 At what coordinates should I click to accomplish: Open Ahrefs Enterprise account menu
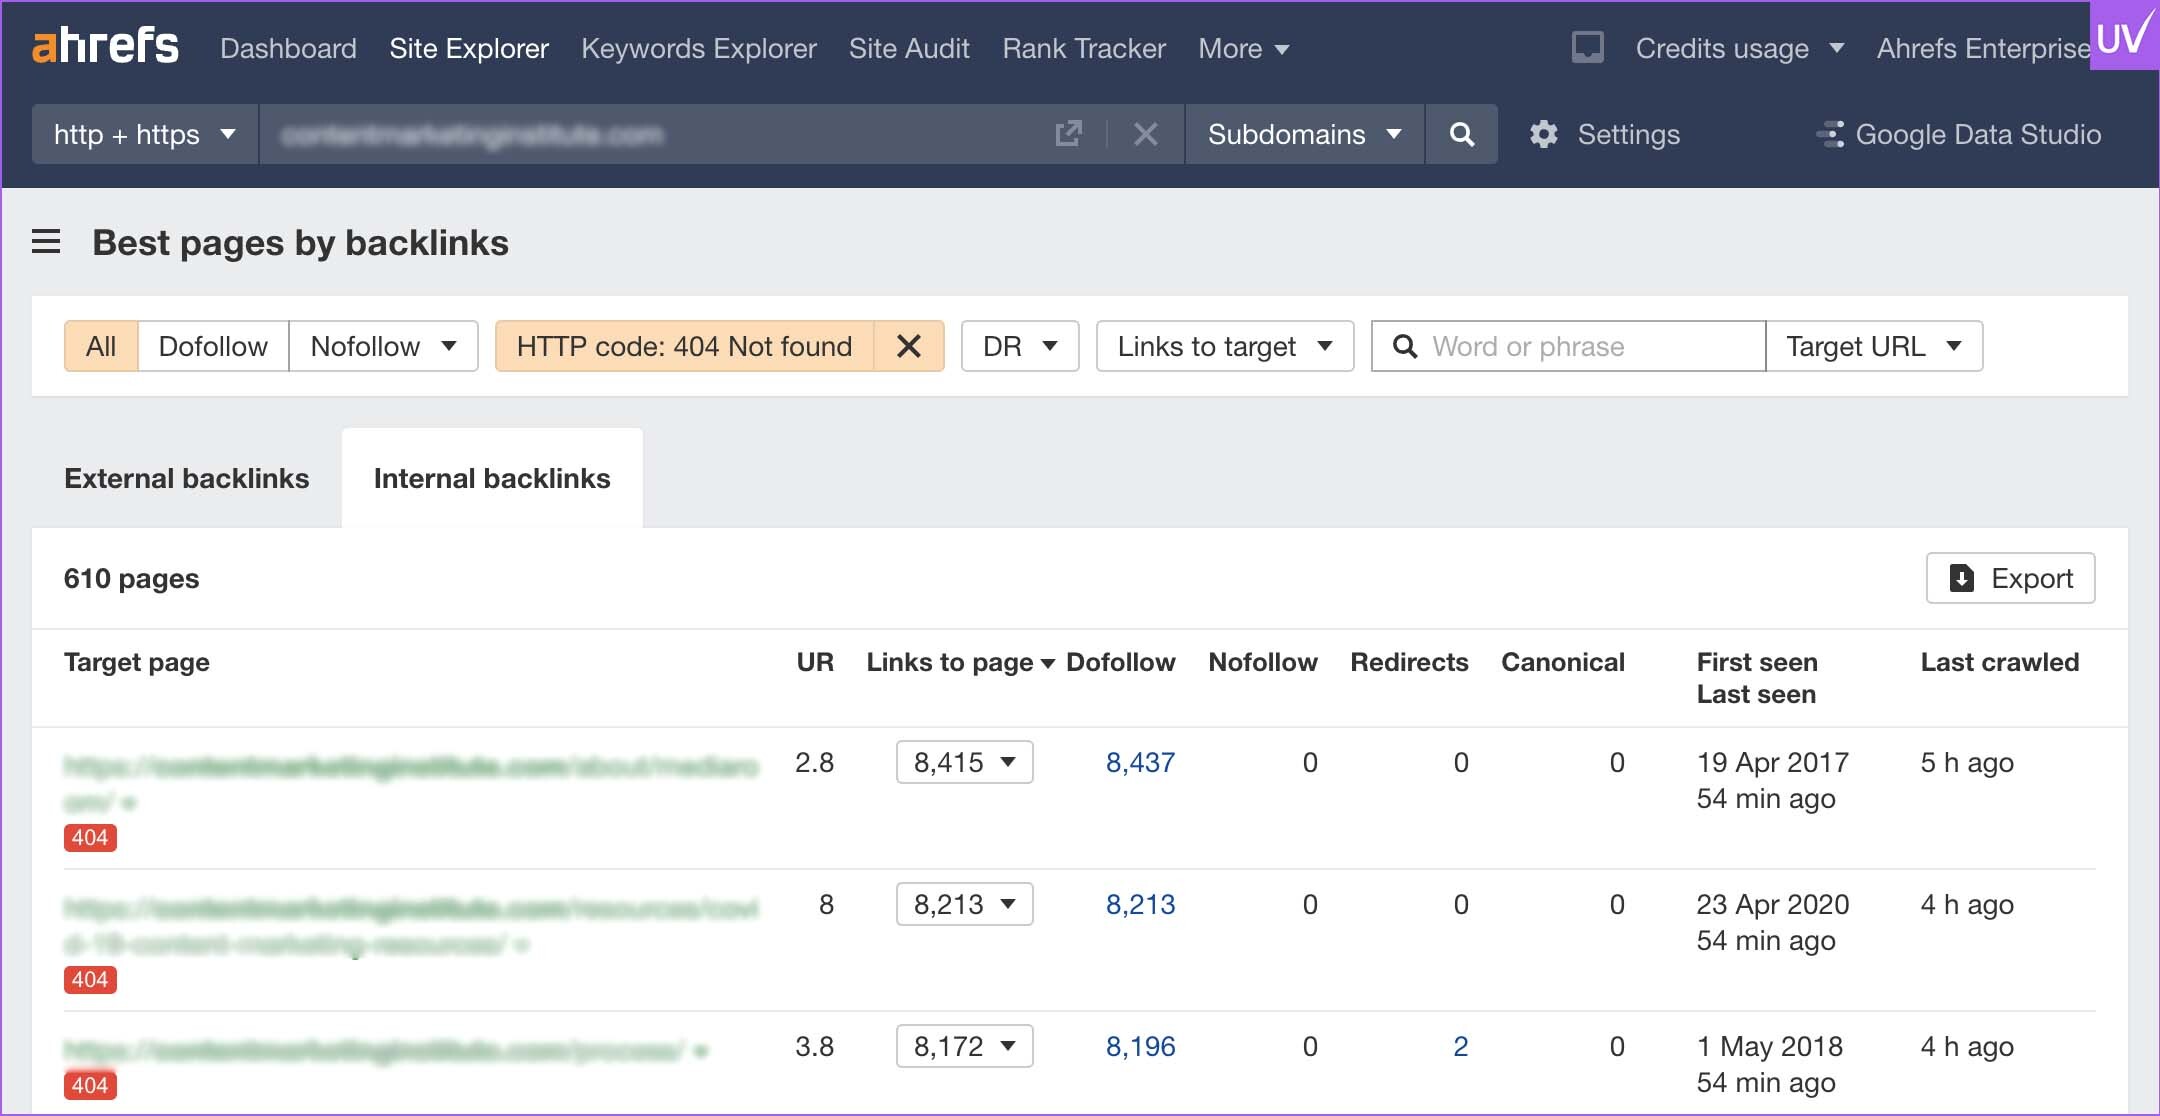(x=1983, y=48)
